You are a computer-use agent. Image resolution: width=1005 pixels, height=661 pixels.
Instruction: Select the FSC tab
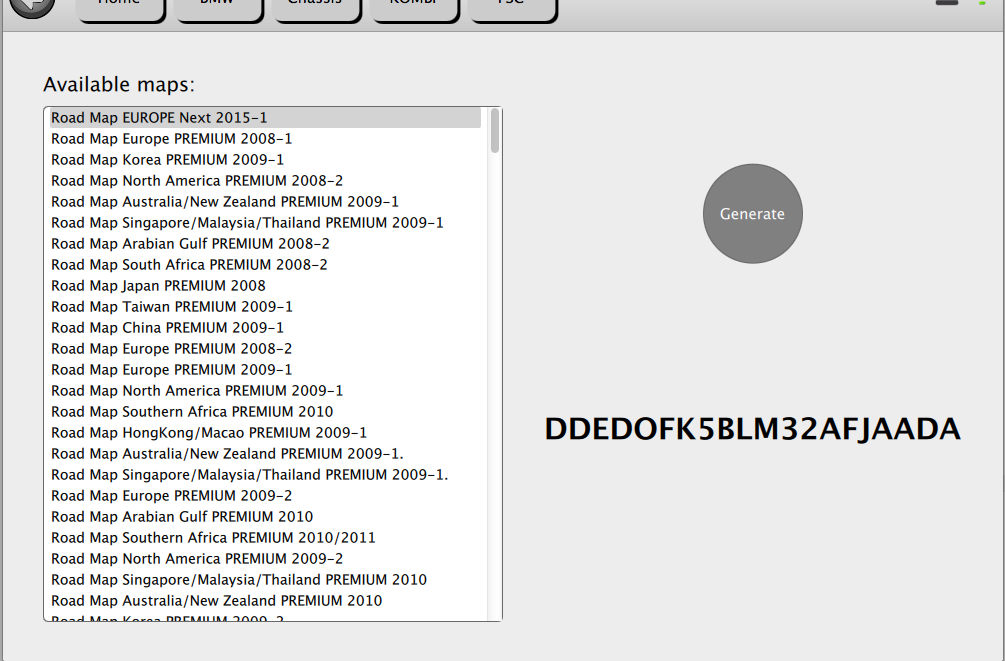coord(511,8)
